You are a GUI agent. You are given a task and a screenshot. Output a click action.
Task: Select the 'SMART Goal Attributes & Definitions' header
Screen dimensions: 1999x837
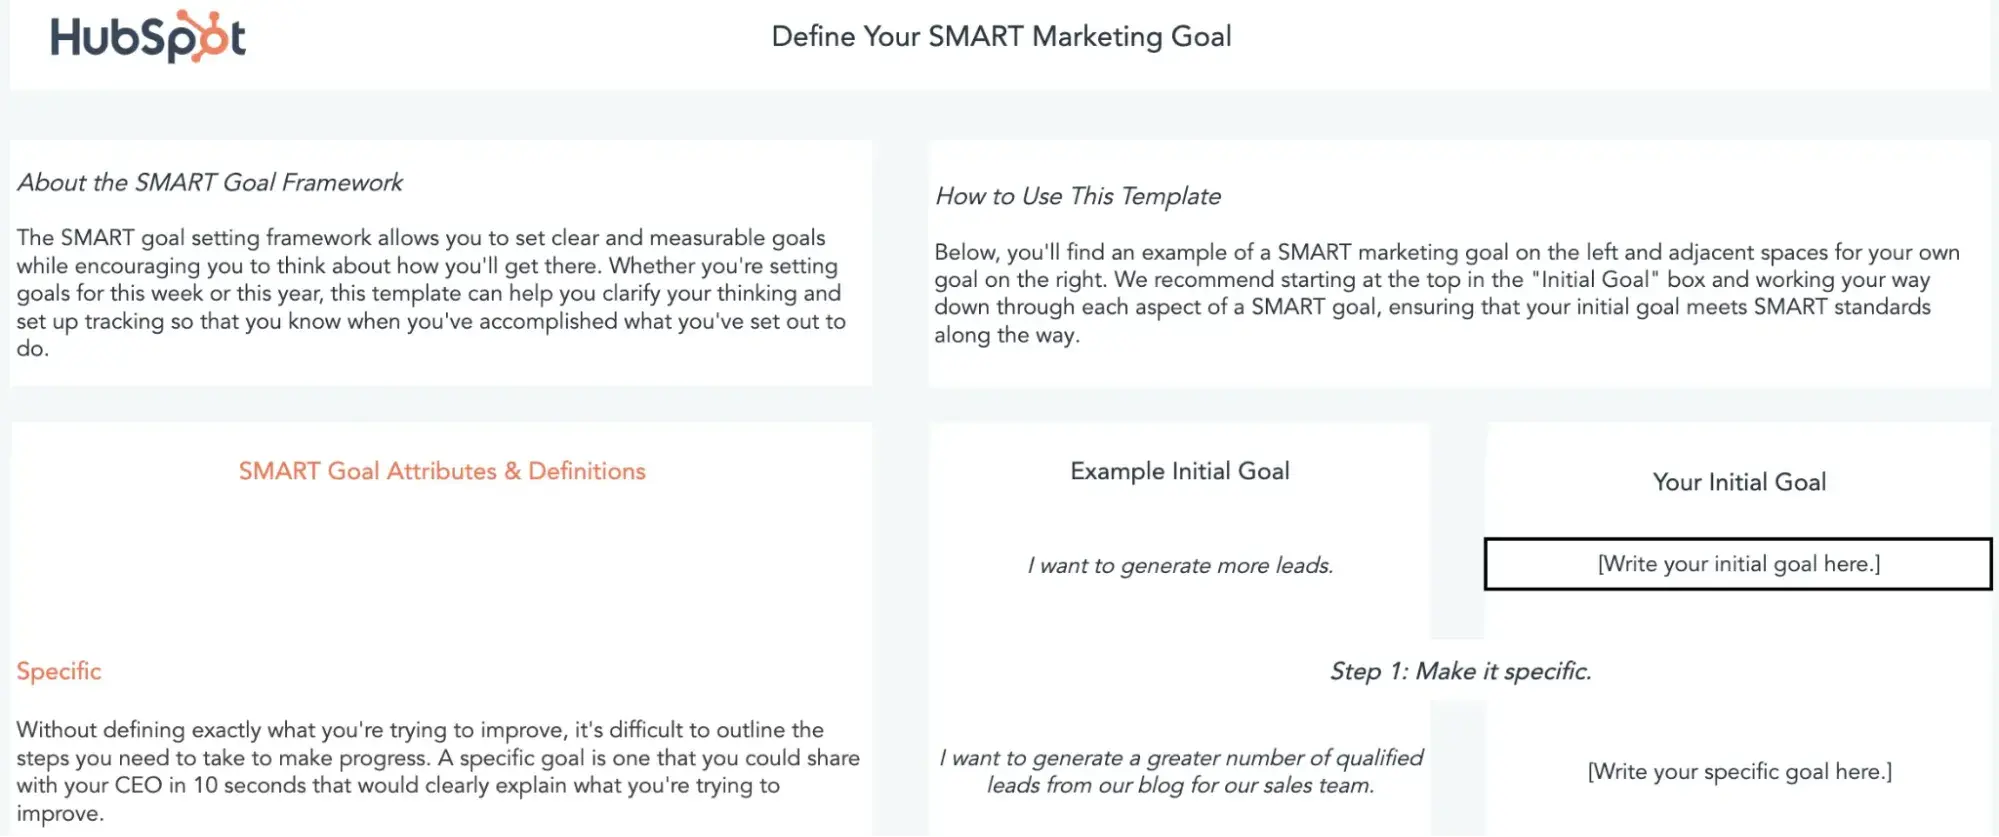pos(442,471)
